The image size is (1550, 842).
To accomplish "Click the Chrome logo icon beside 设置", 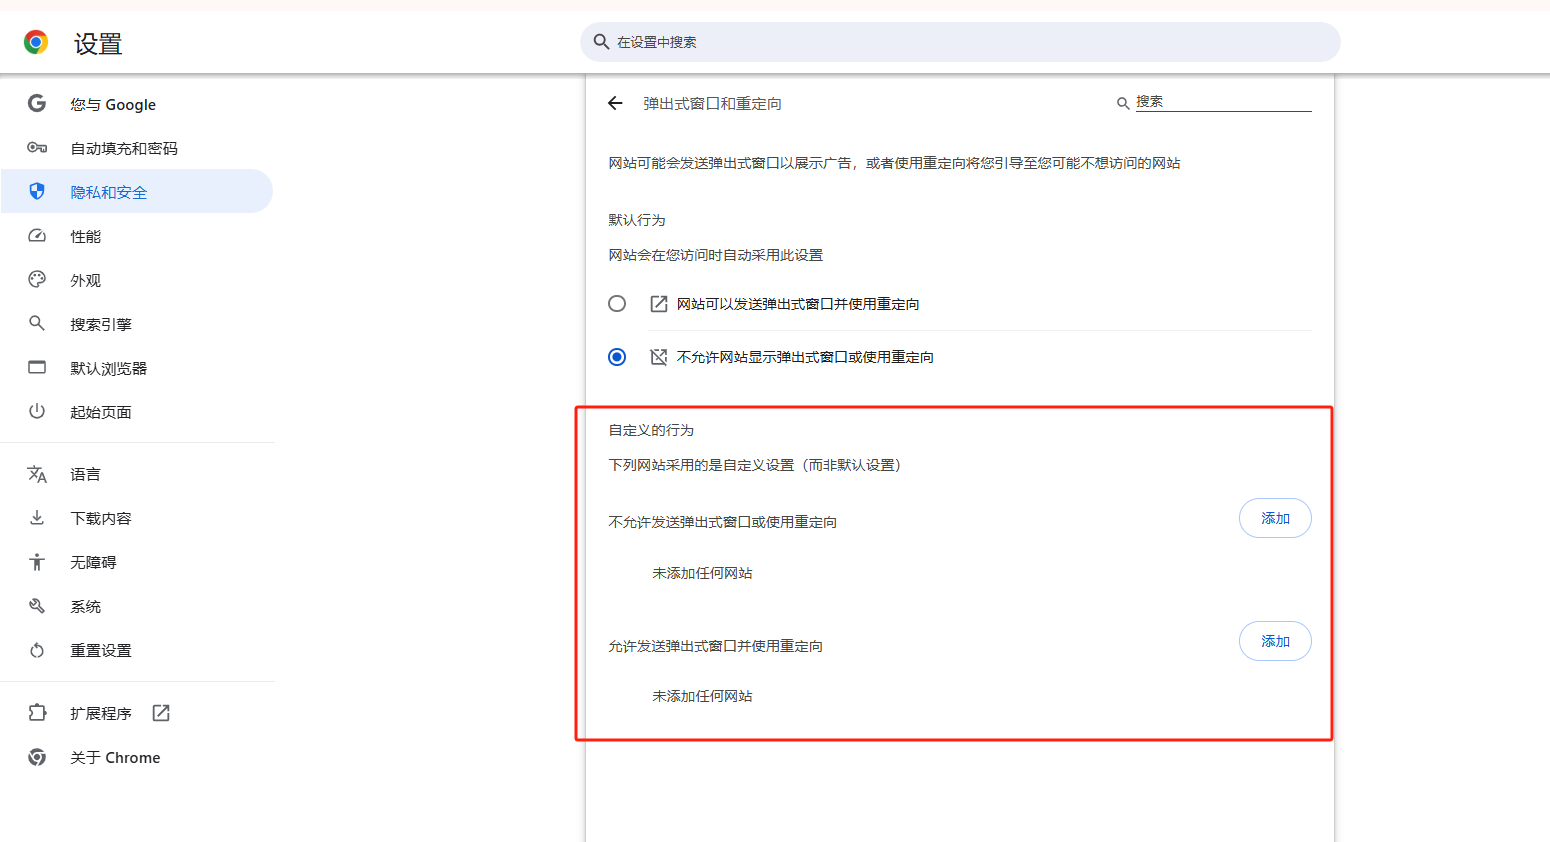I will (36, 42).
